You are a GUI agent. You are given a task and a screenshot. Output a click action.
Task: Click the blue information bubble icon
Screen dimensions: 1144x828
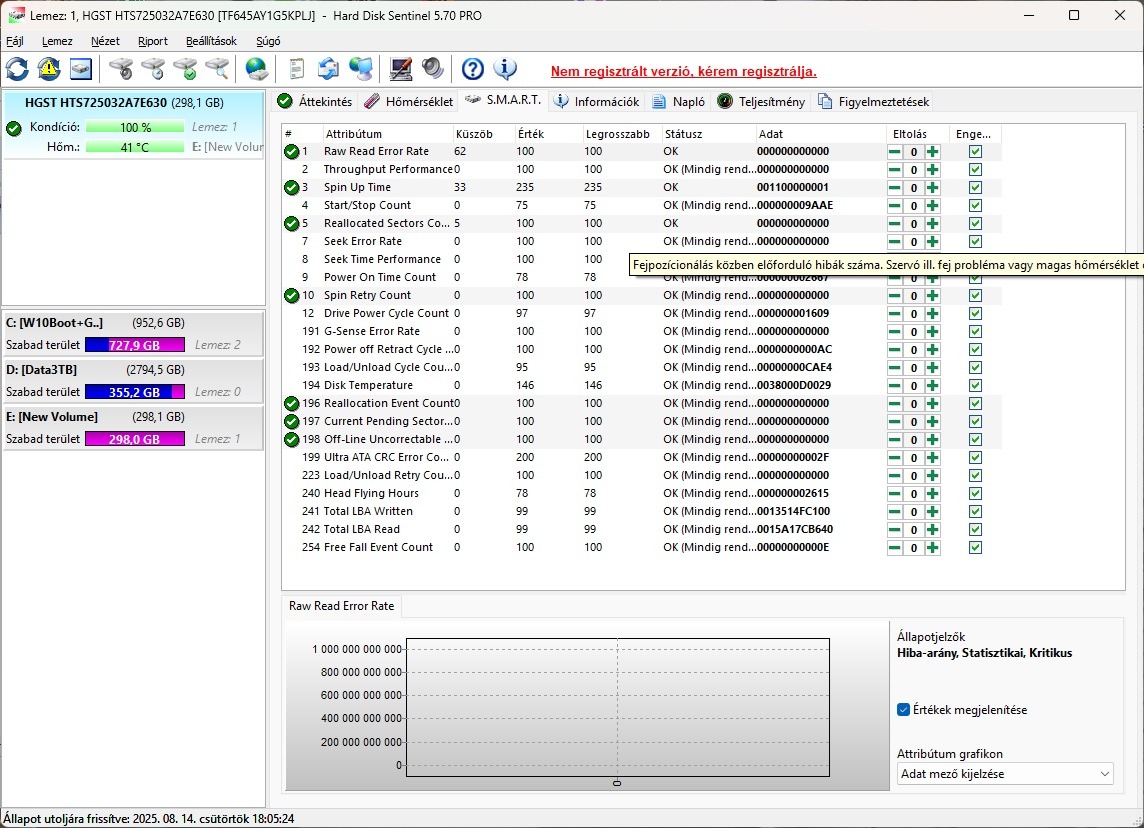505,69
